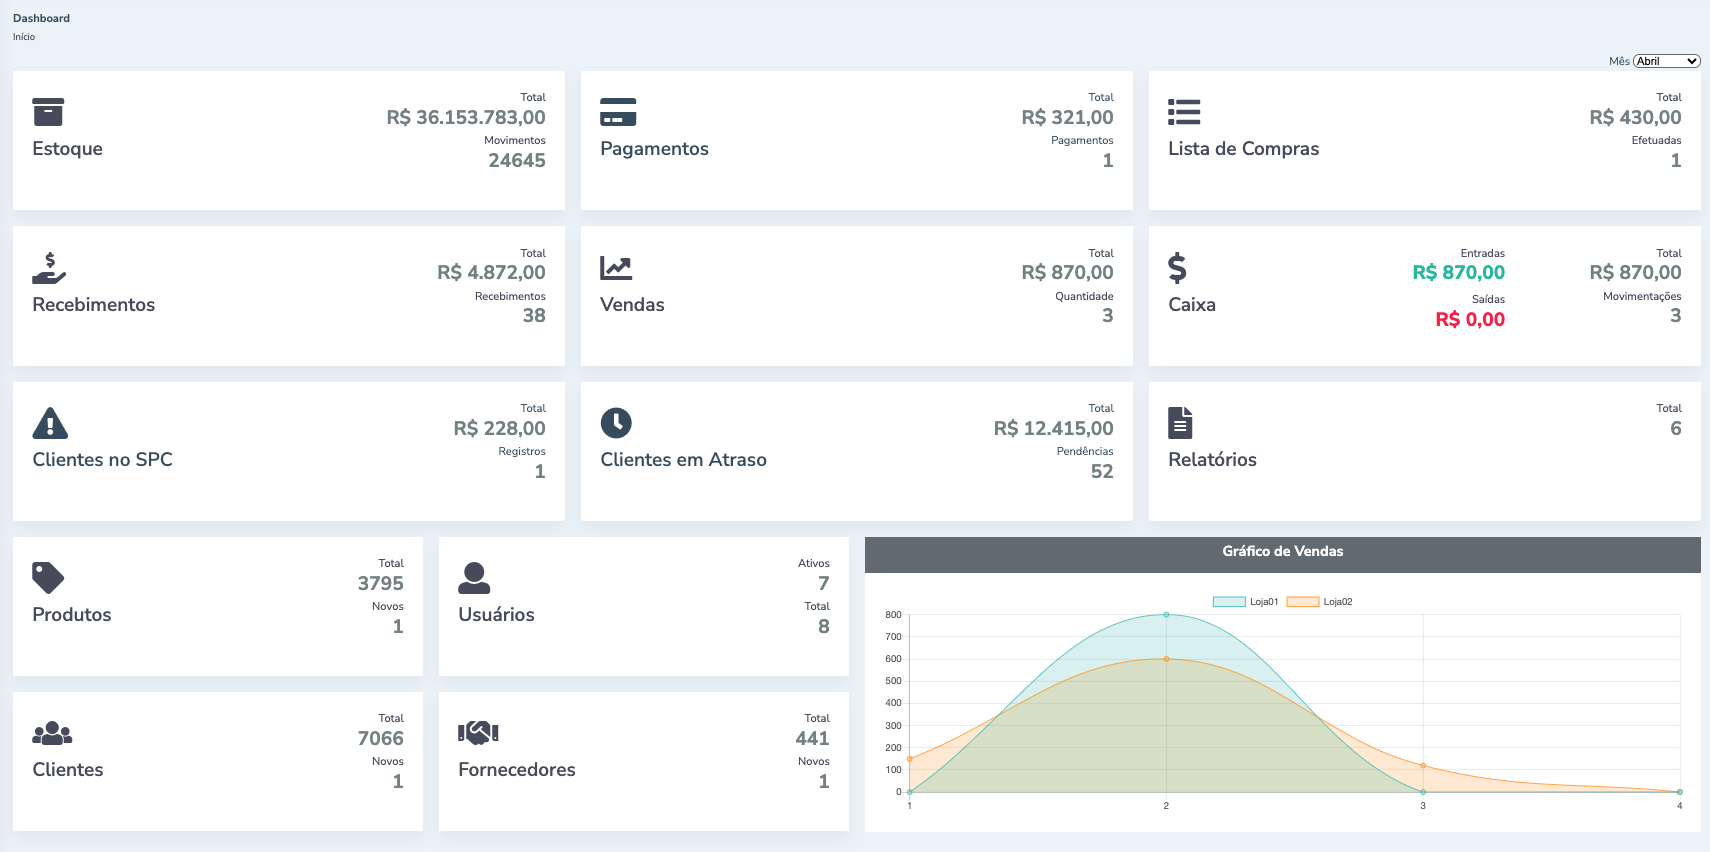Click the Produtos tag icon
The height and width of the screenshot is (852, 1710).
click(x=48, y=578)
